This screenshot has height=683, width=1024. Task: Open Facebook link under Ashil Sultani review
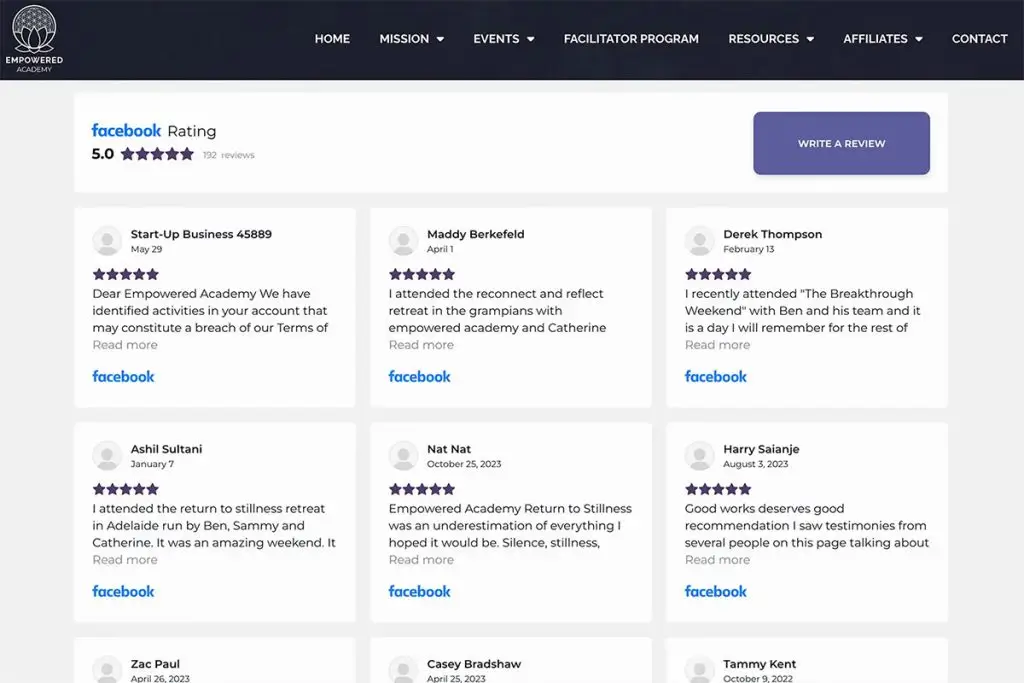123,592
